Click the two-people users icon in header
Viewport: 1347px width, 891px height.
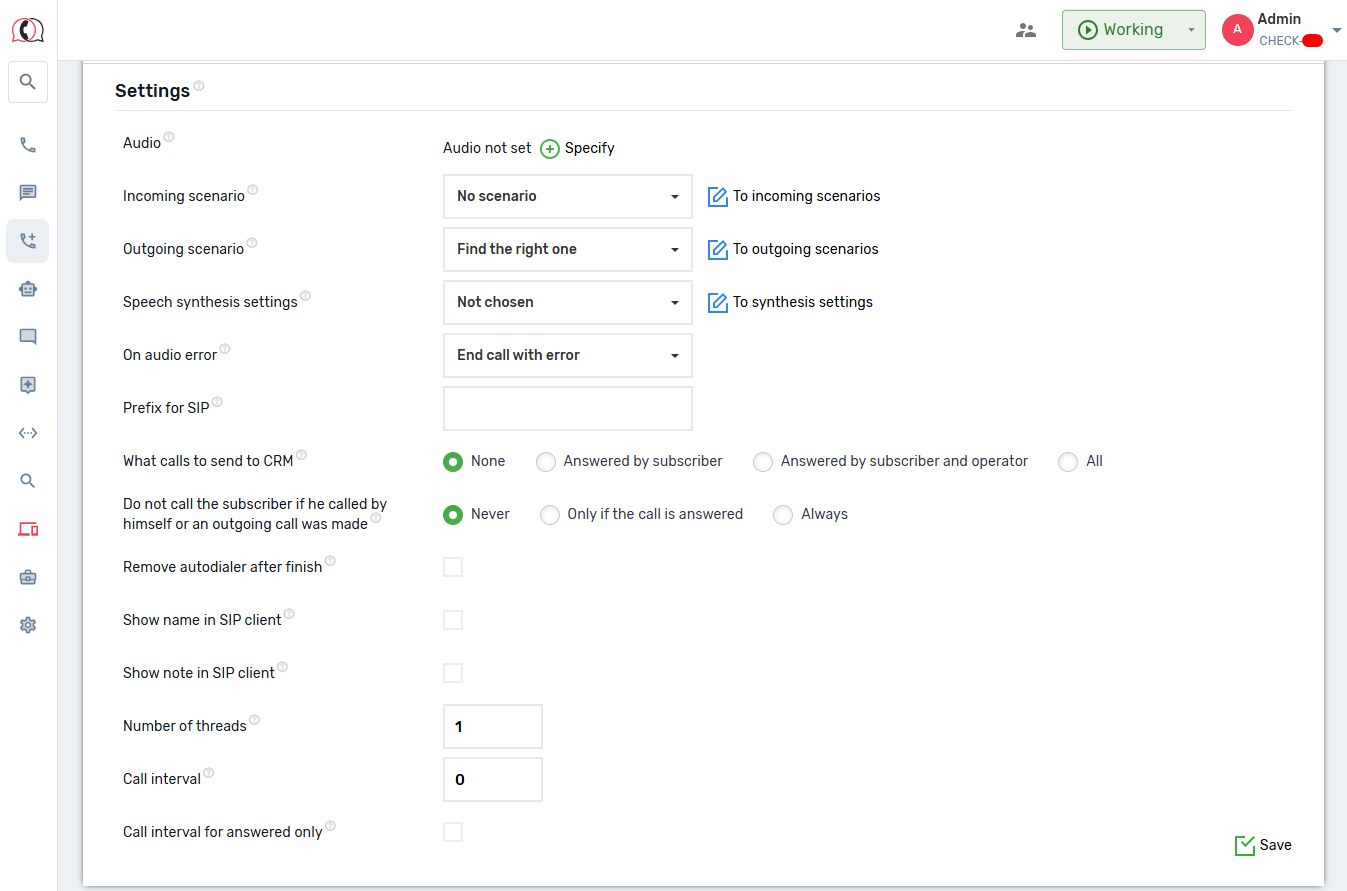coord(1026,30)
